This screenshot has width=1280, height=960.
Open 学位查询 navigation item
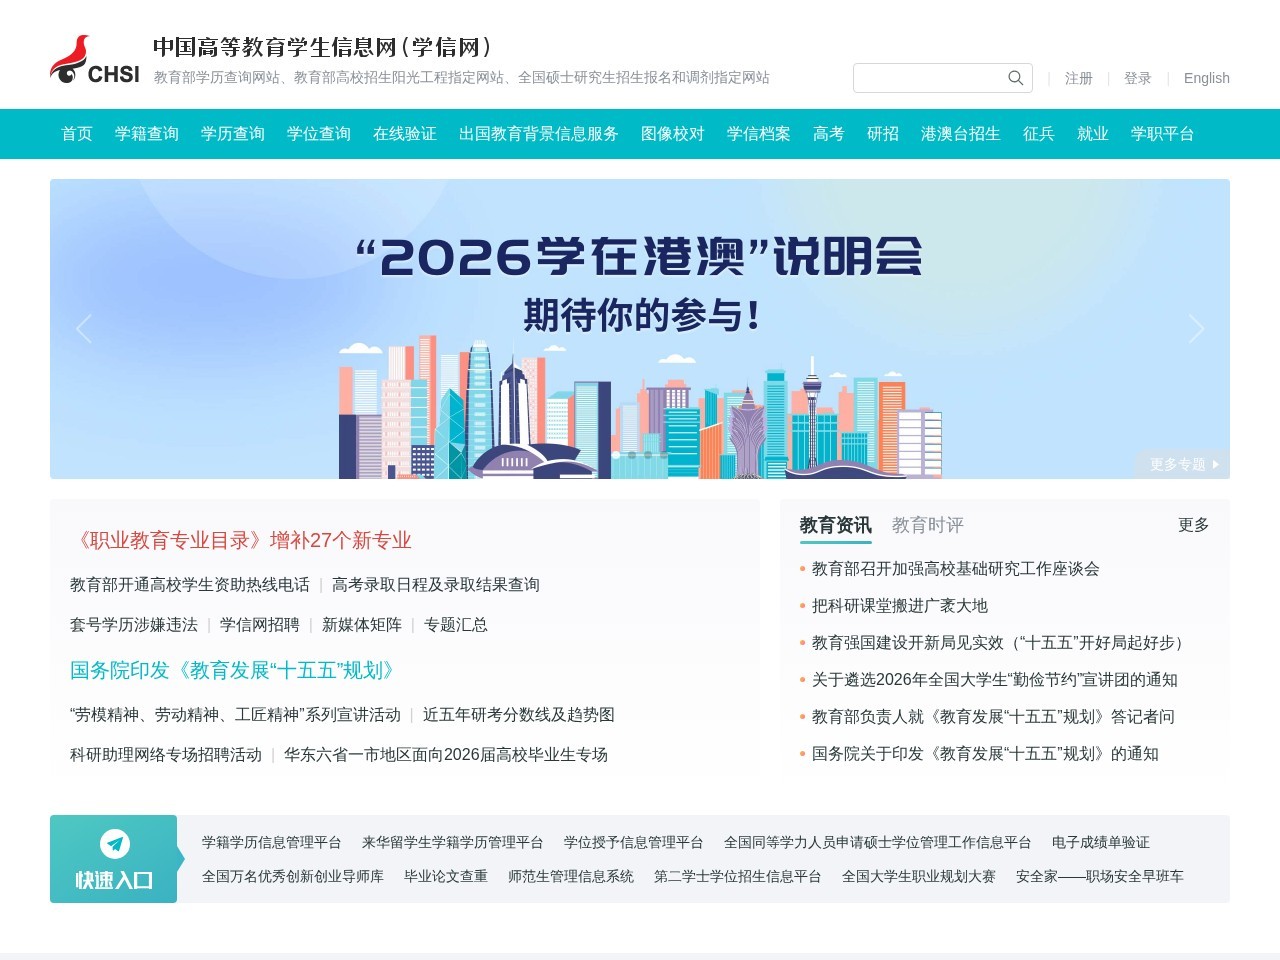pos(319,134)
